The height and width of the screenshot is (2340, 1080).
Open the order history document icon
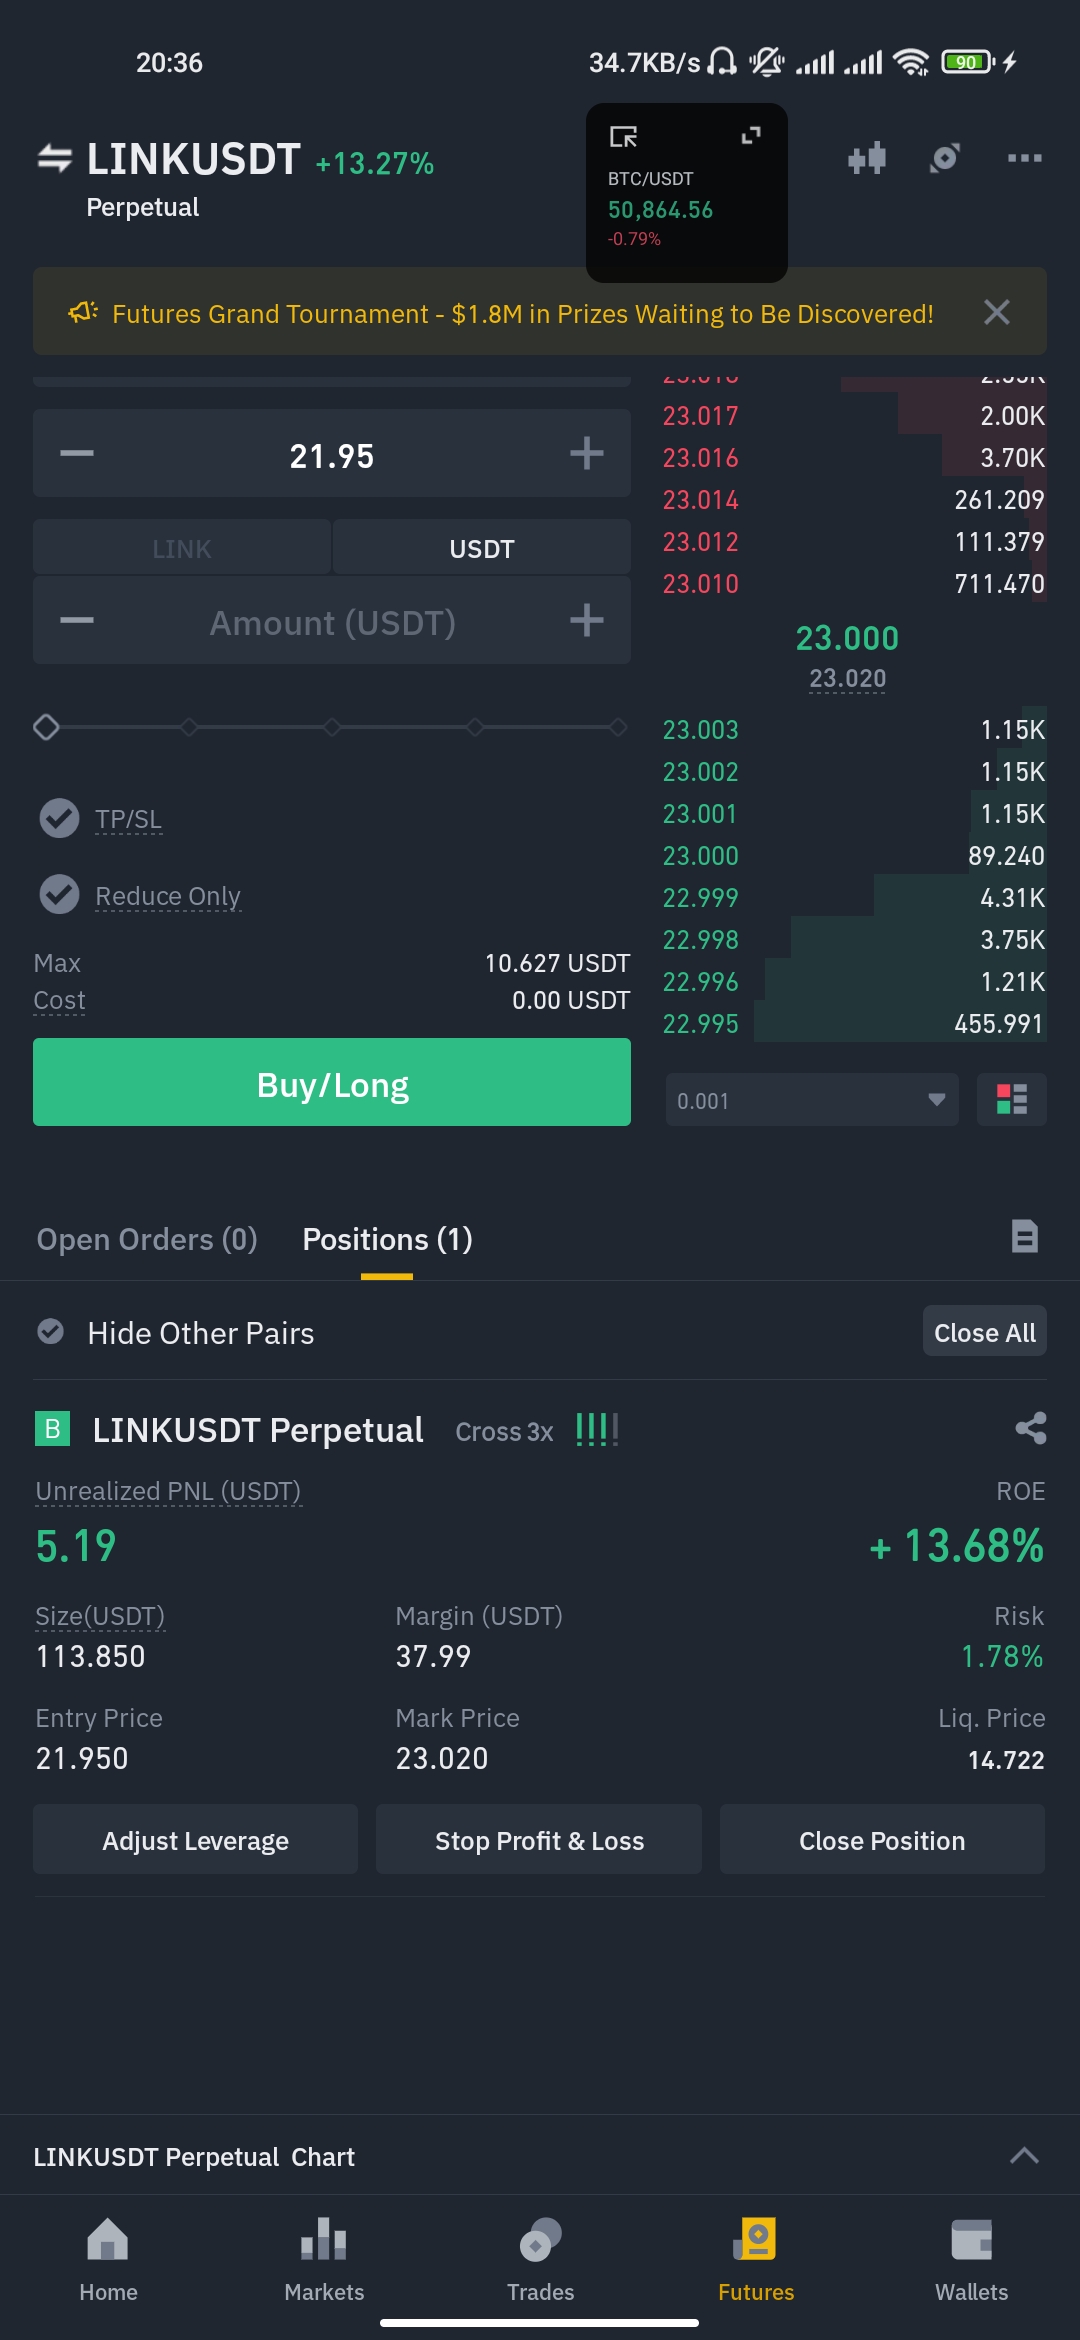(1024, 1237)
